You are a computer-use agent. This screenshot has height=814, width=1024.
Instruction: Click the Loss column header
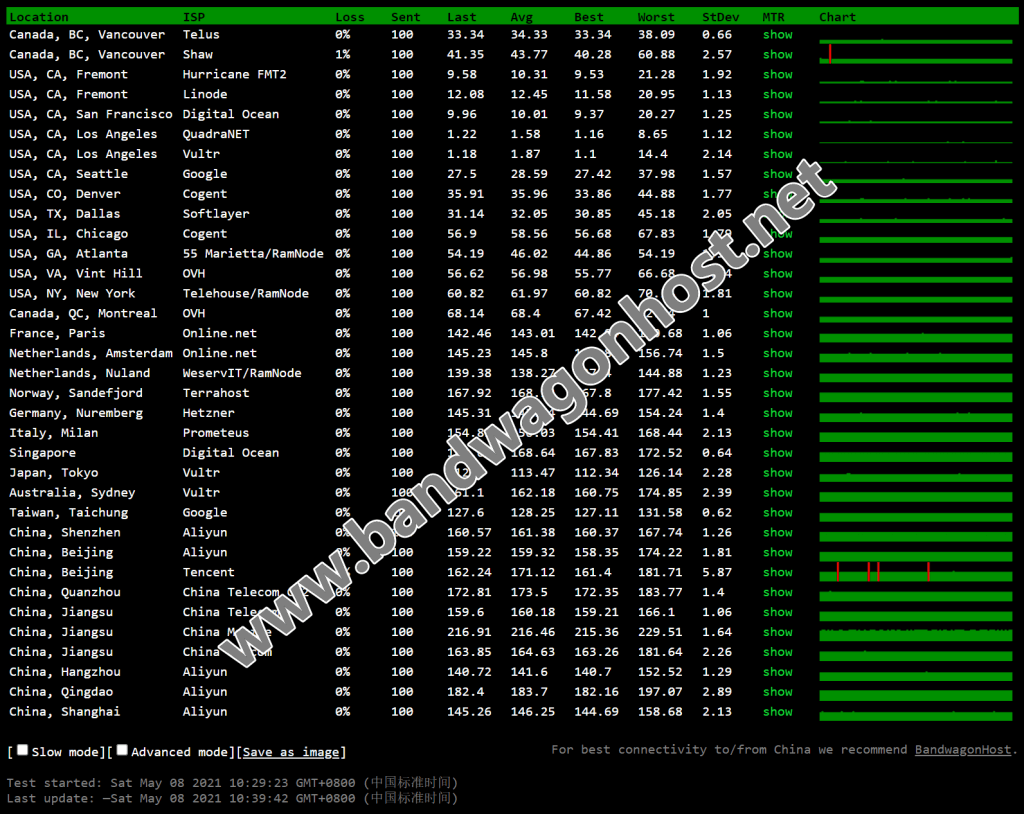(x=350, y=17)
